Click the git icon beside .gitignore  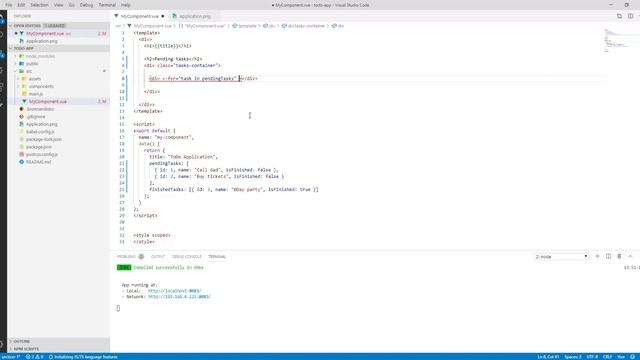coord(21,116)
